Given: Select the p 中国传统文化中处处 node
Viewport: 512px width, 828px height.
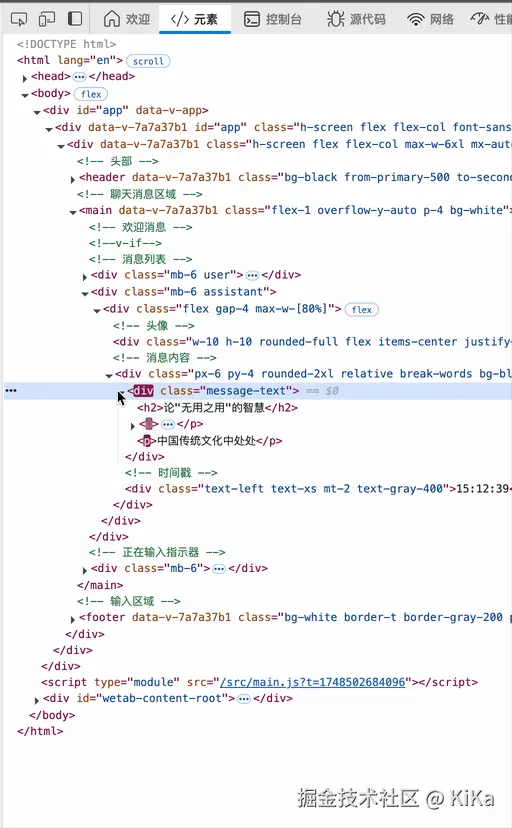Looking at the screenshot, I should [210, 440].
